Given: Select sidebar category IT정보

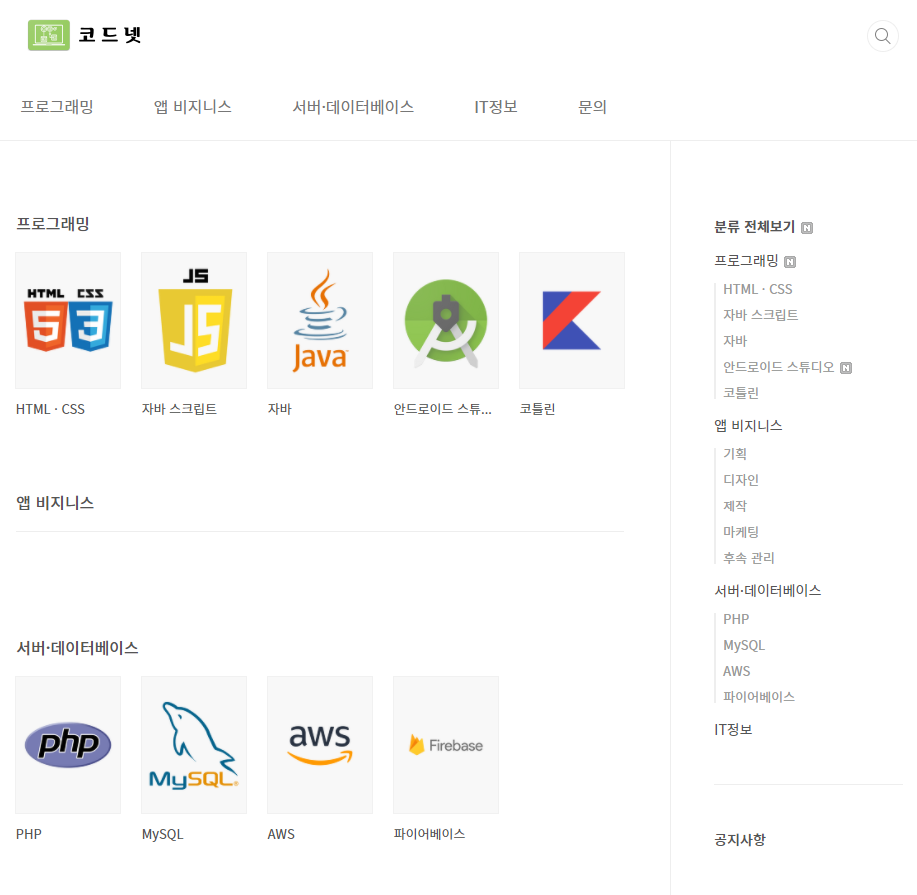Looking at the screenshot, I should click(733, 730).
